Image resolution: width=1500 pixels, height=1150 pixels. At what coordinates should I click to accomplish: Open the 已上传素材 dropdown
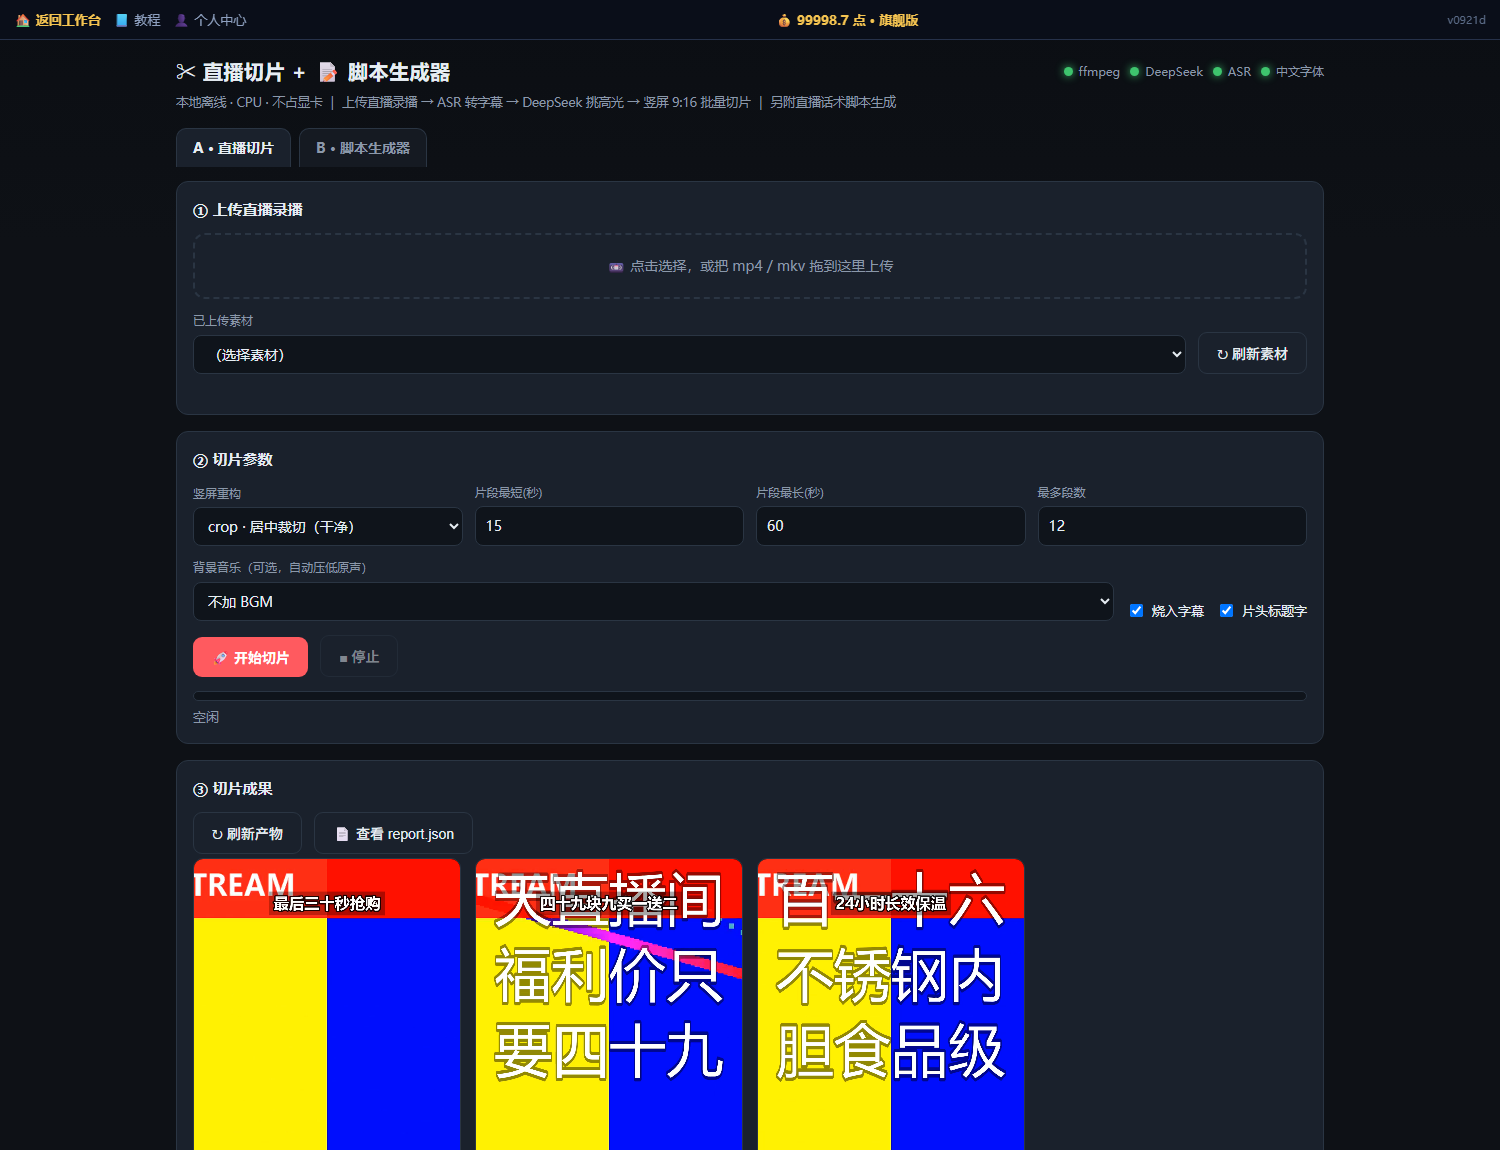[x=689, y=355]
